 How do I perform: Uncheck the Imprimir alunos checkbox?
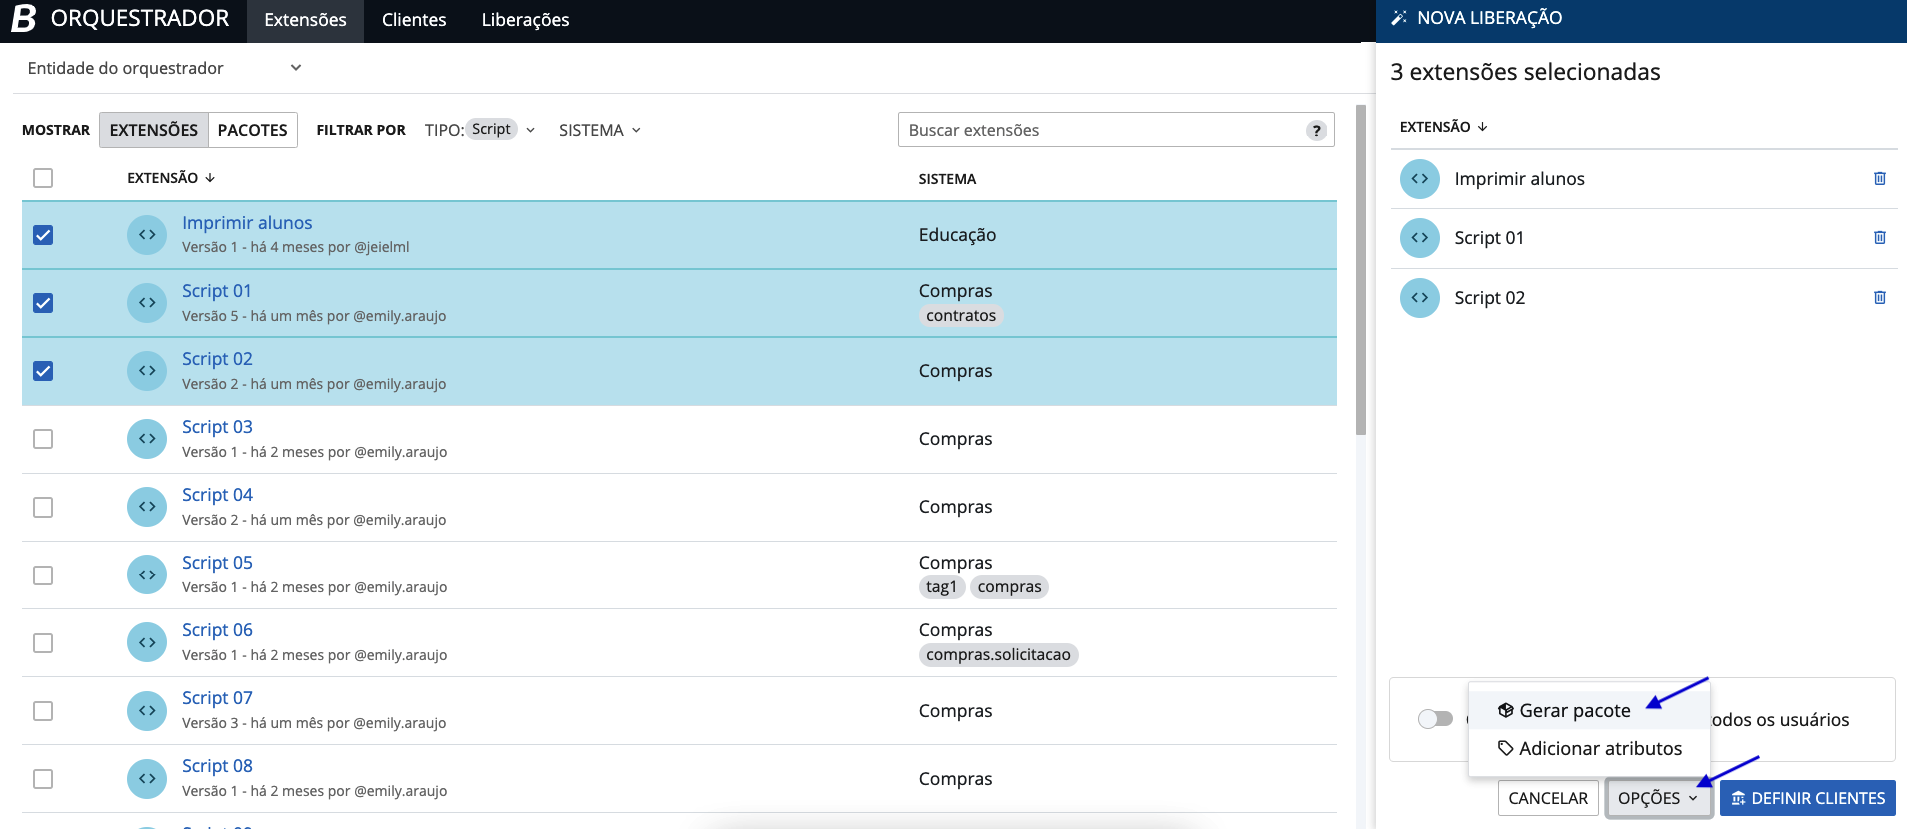[x=43, y=235]
